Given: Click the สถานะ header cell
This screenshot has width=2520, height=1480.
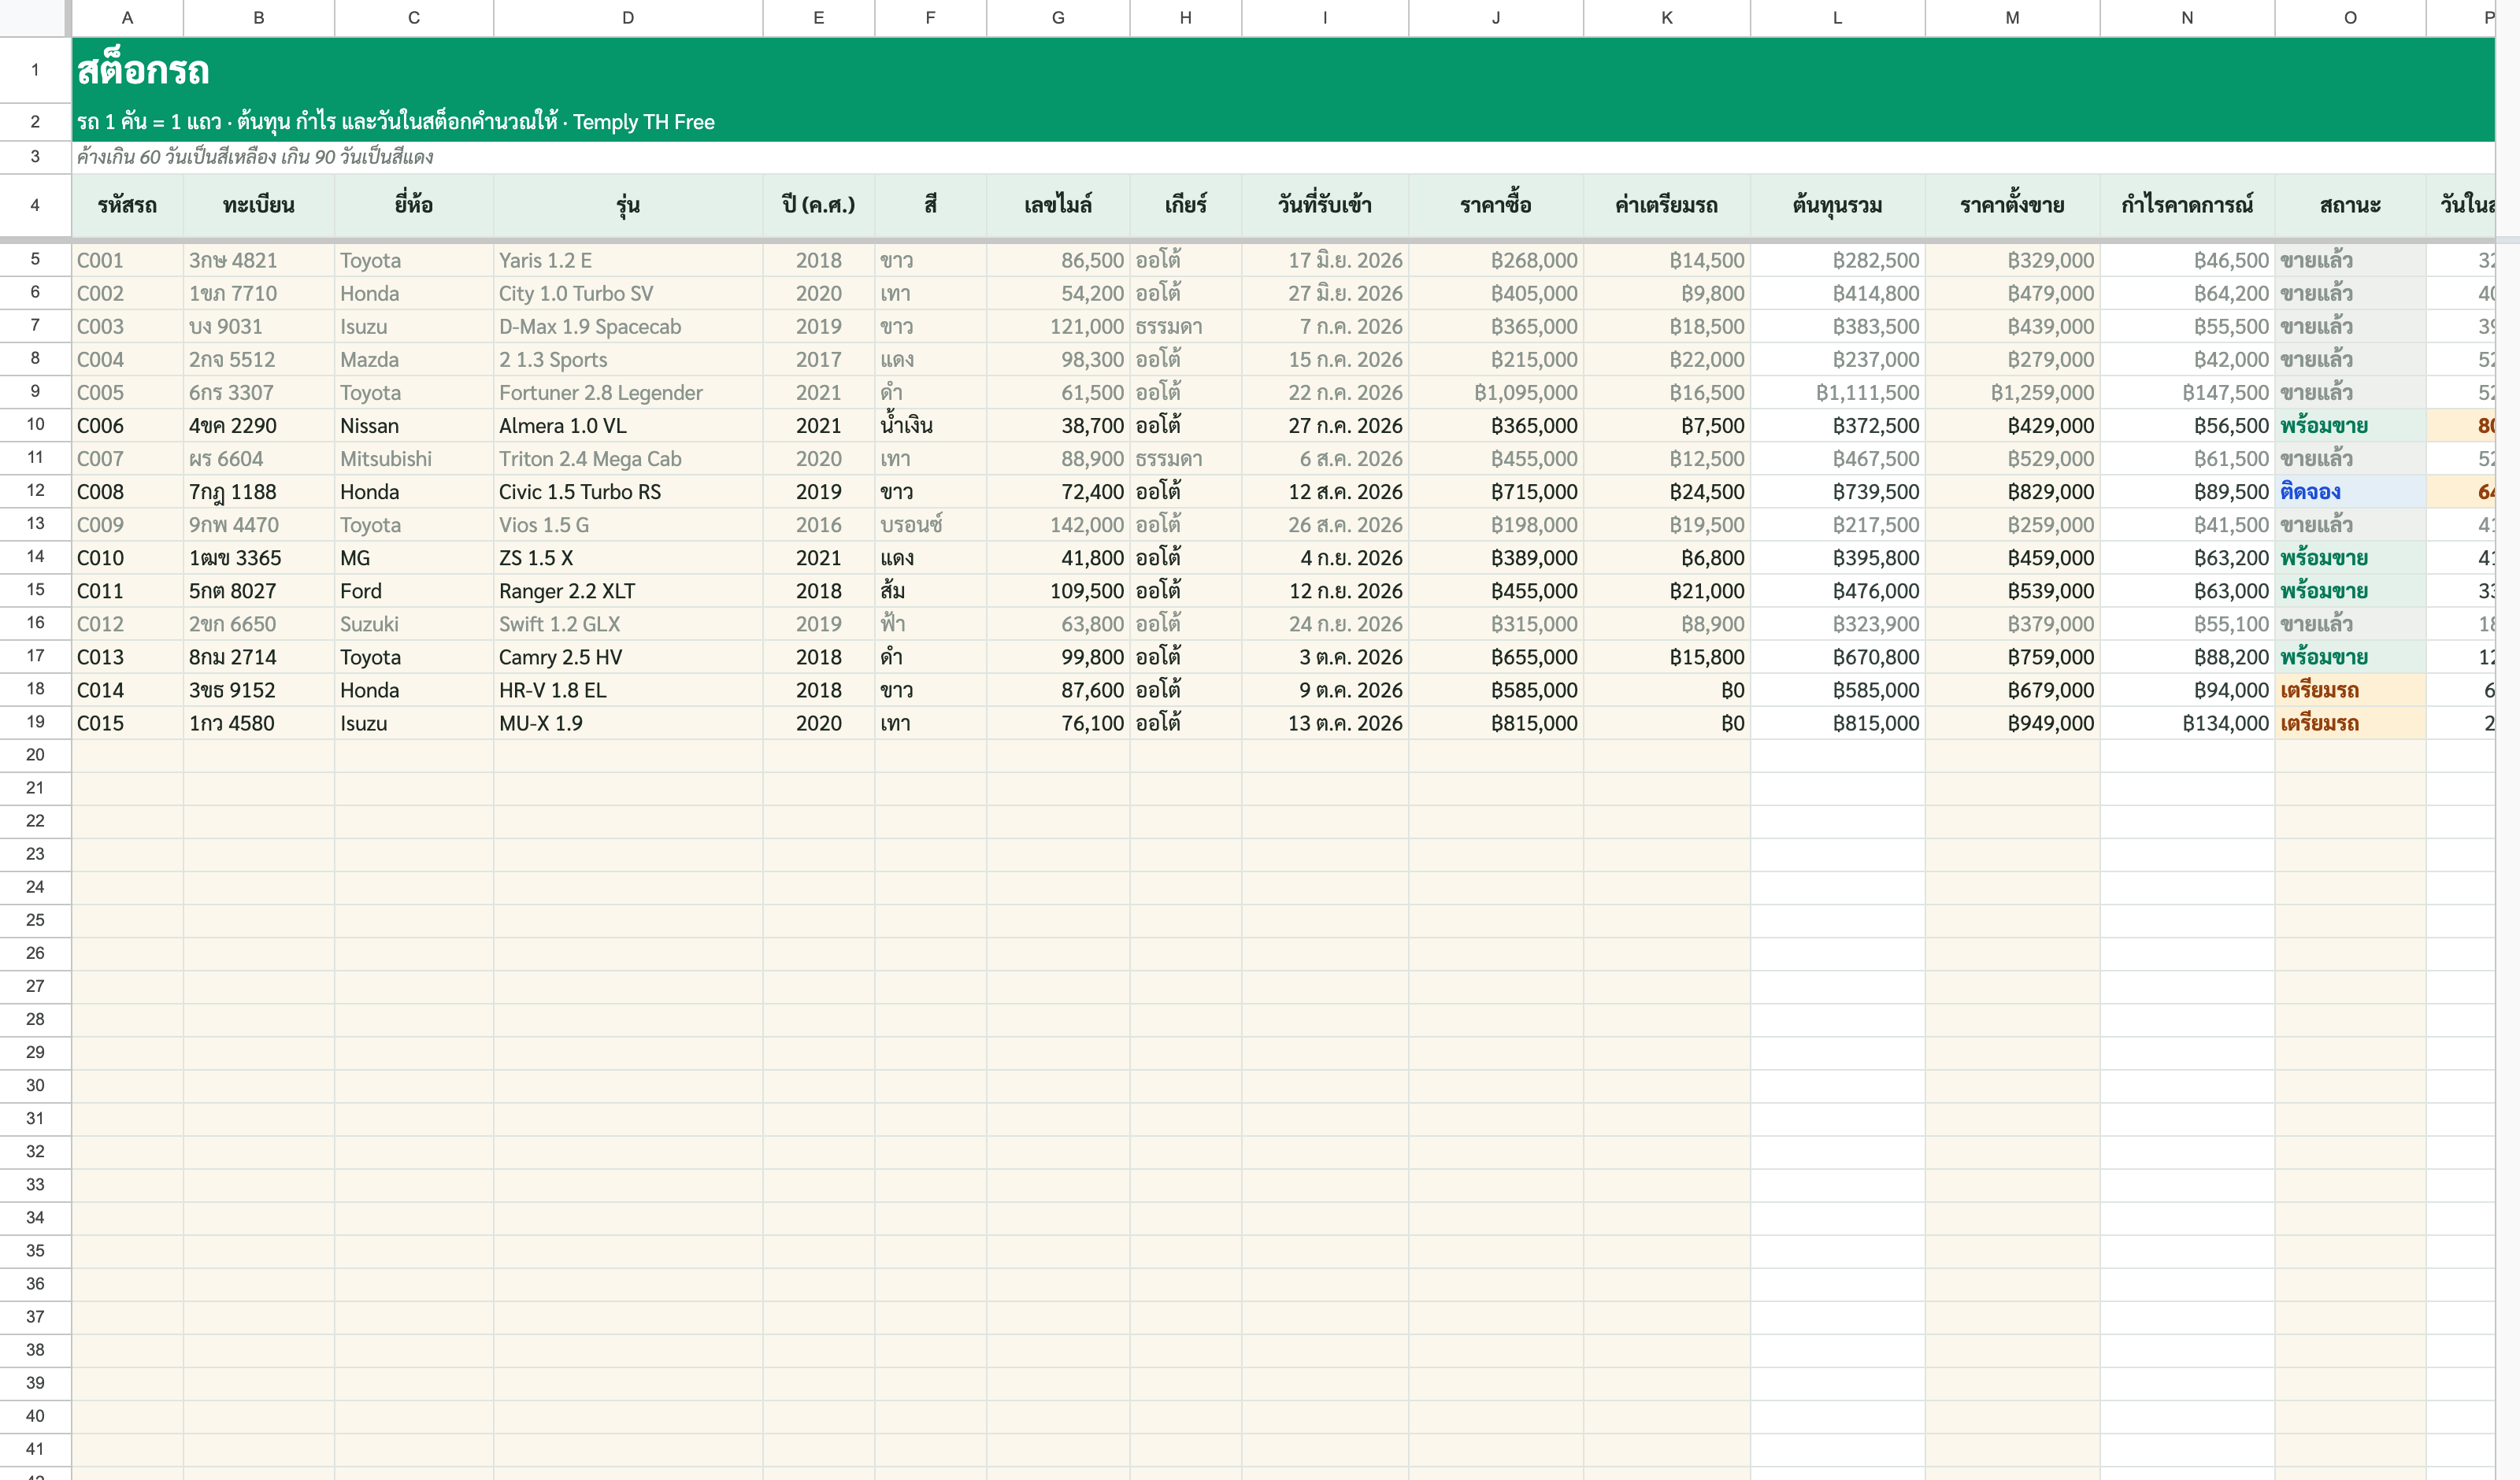Looking at the screenshot, I should 2349,205.
